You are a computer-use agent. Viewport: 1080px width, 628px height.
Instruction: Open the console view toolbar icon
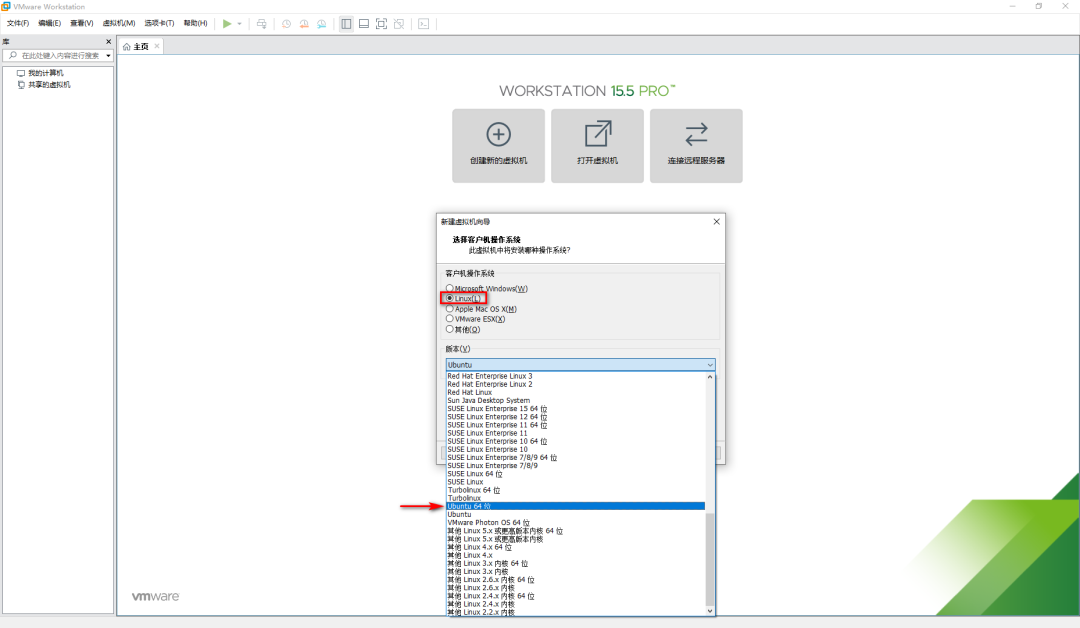tap(424, 23)
